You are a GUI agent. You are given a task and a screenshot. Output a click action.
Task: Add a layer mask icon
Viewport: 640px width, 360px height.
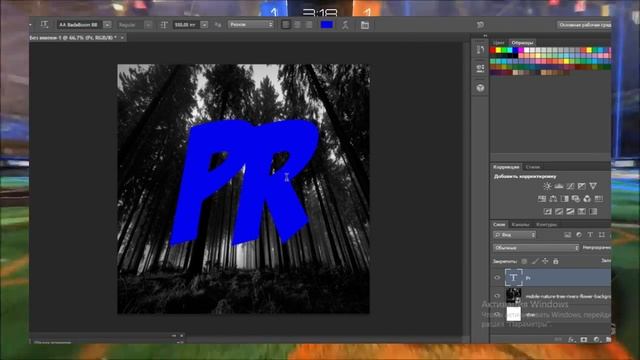(584, 340)
